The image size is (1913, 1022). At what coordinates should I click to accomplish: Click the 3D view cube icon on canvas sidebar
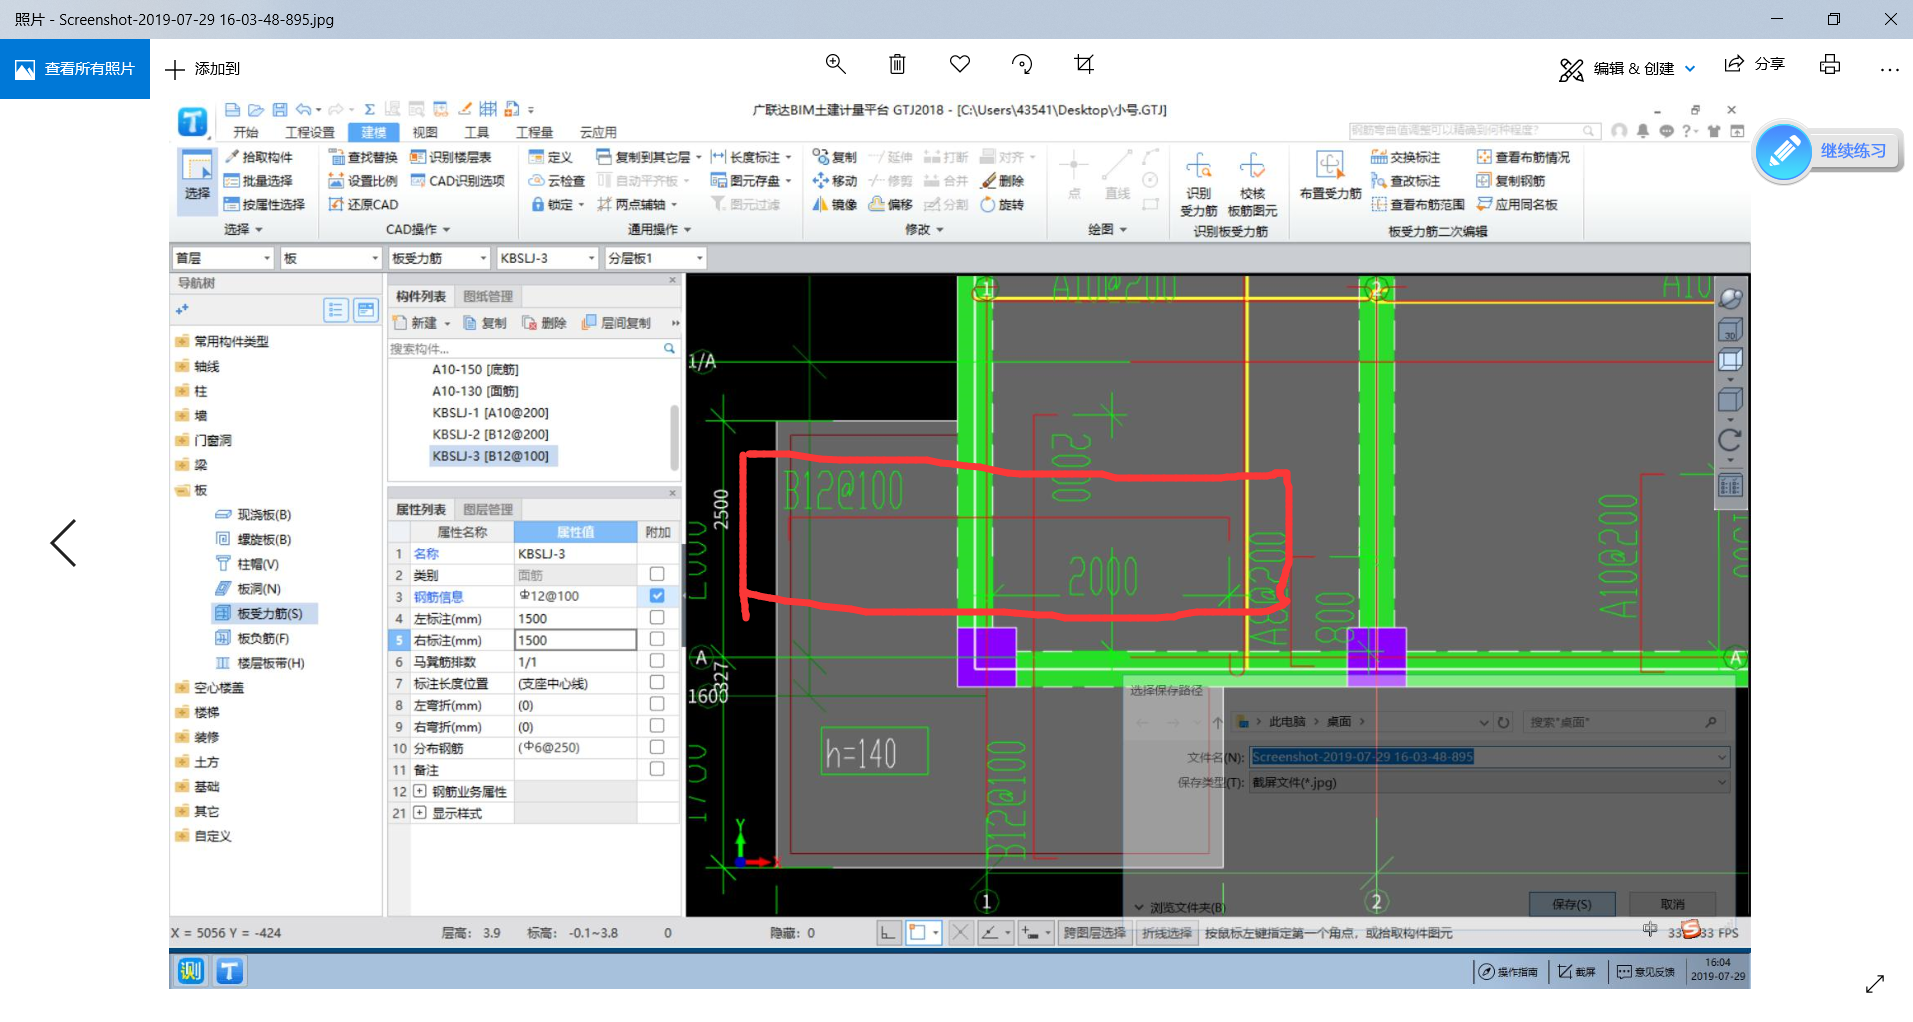tap(1730, 330)
